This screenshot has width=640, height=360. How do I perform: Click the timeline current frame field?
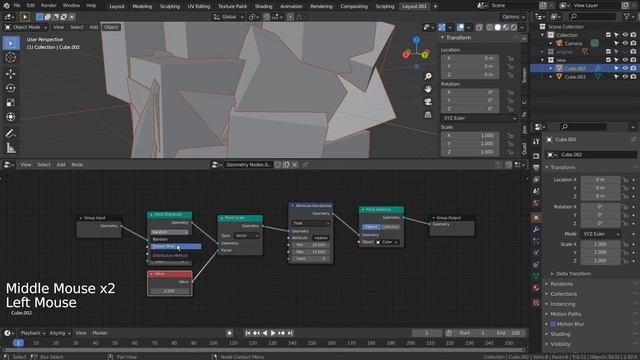(427, 333)
